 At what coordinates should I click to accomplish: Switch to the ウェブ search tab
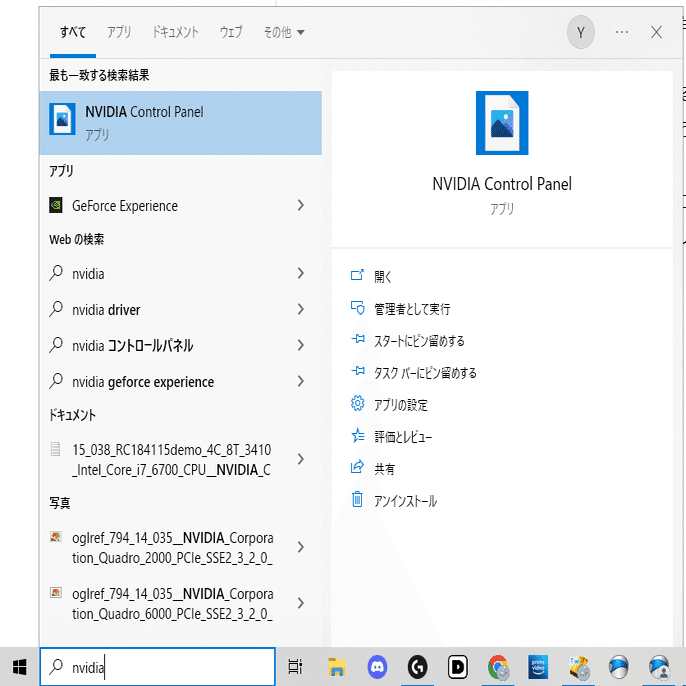[231, 32]
